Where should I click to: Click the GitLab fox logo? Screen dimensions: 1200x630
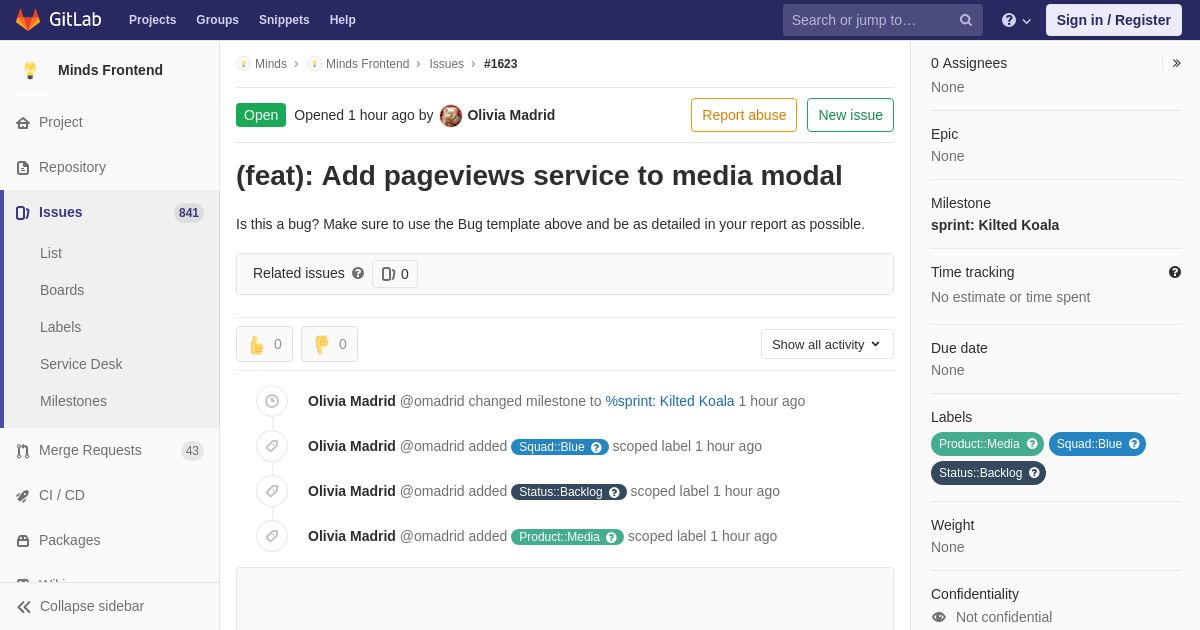28,20
